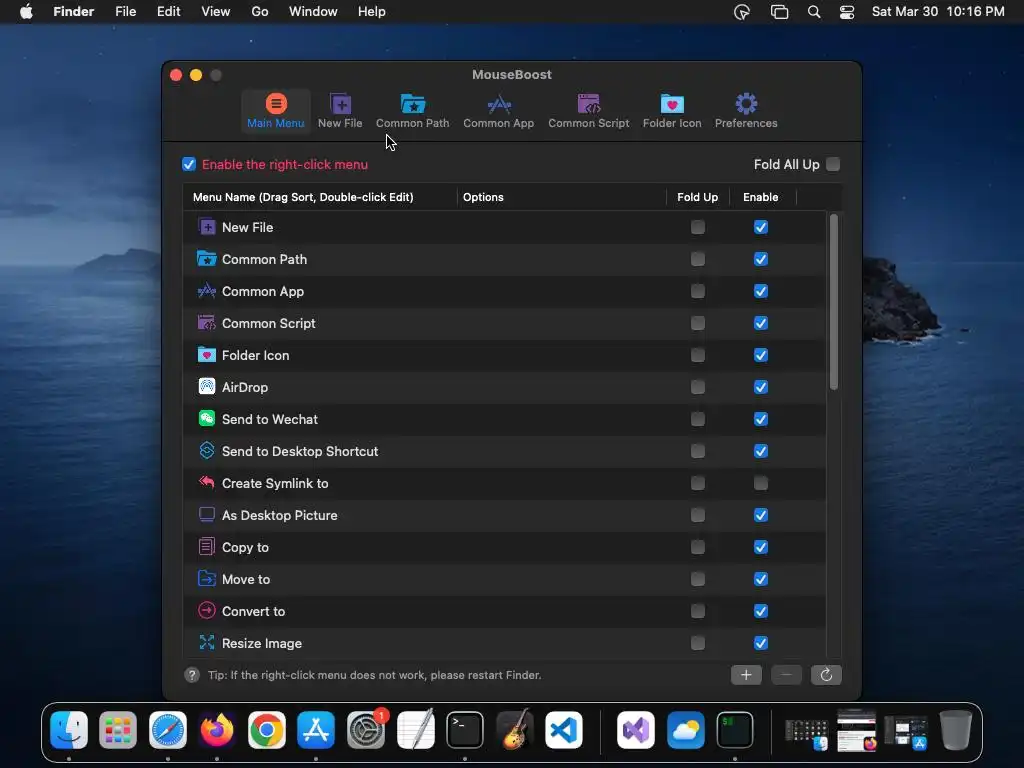
Task: Check Fold Up for Copy to
Action: coord(697,547)
